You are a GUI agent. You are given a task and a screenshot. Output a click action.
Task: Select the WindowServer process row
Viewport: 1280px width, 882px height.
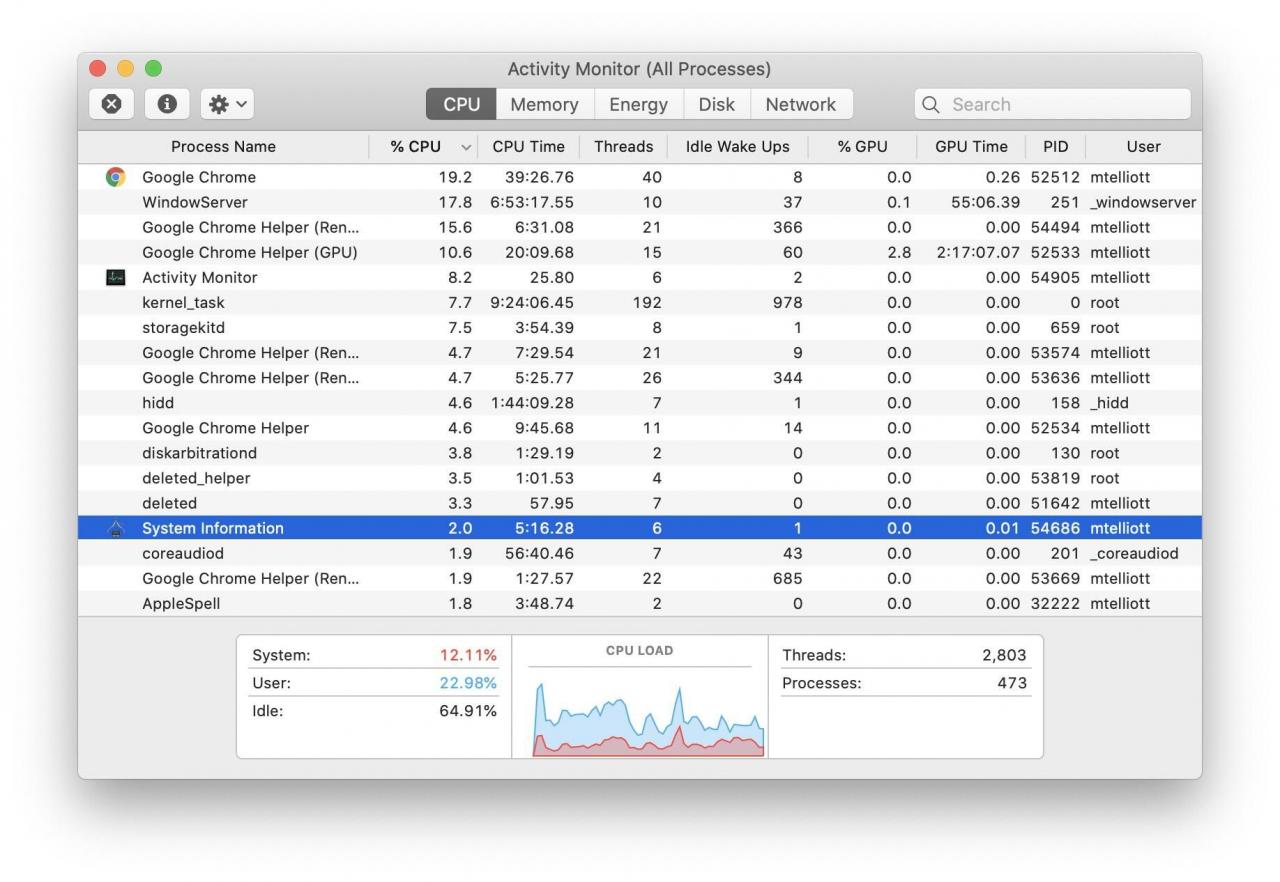tap(640, 202)
